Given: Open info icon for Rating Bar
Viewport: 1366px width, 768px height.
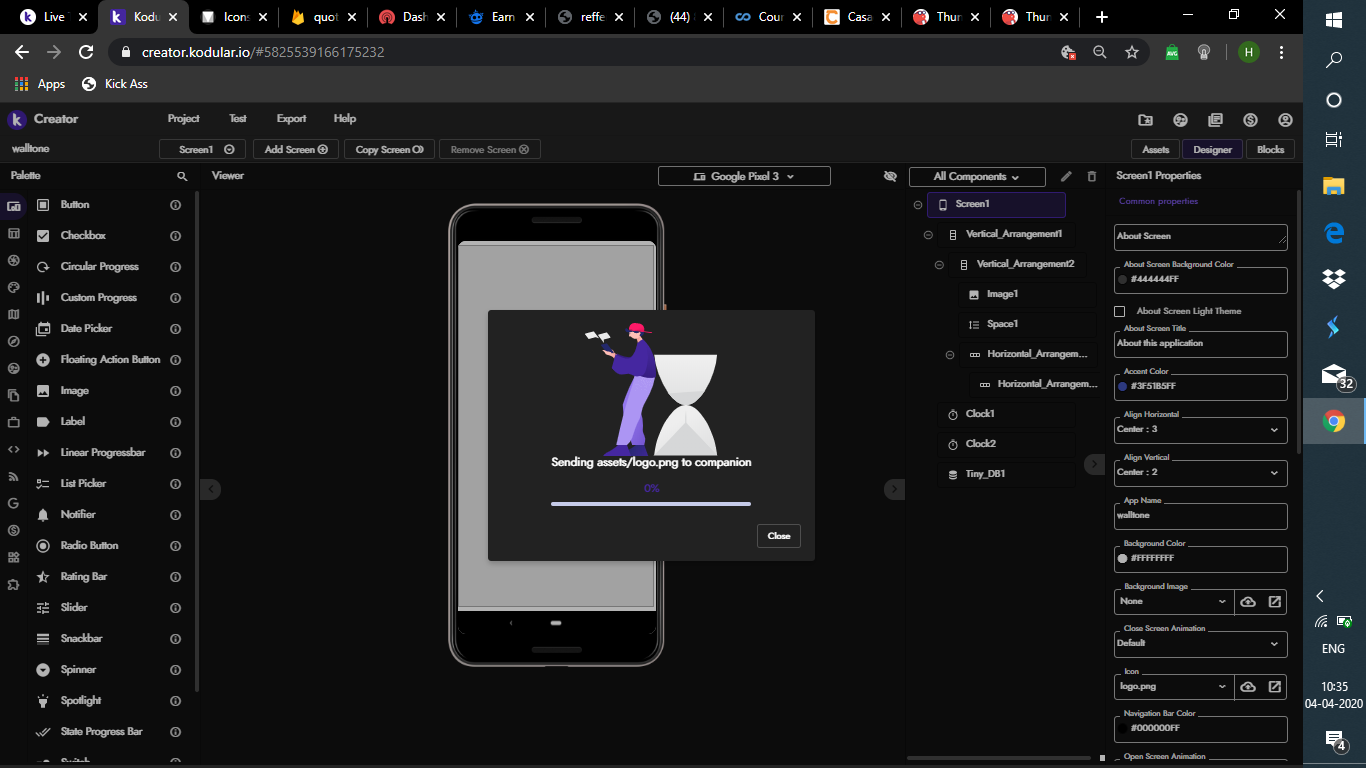Looking at the screenshot, I should pos(175,577).
